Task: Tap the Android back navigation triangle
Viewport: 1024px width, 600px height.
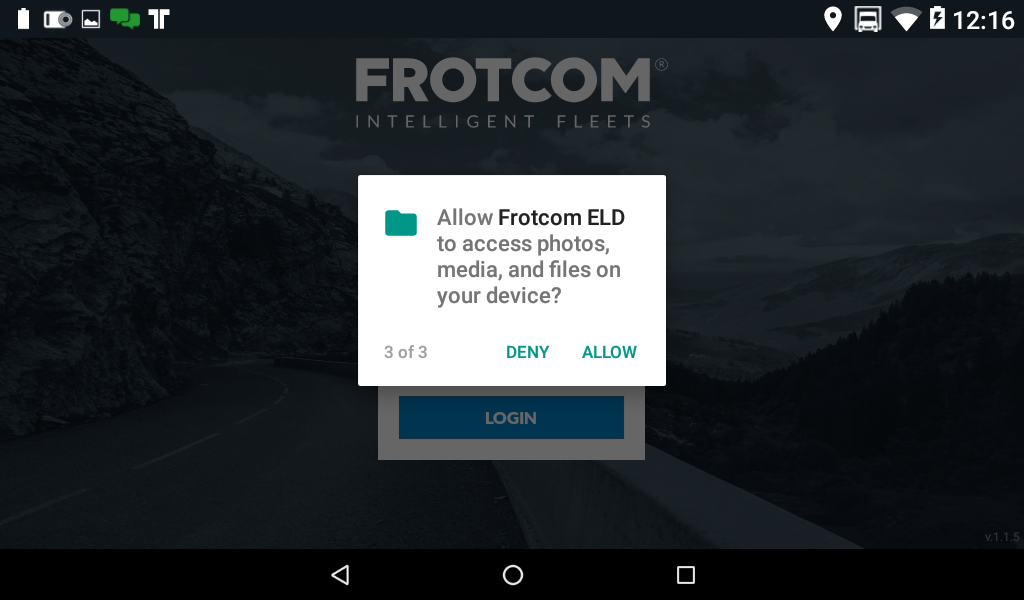Action: (x=340, y=575)
